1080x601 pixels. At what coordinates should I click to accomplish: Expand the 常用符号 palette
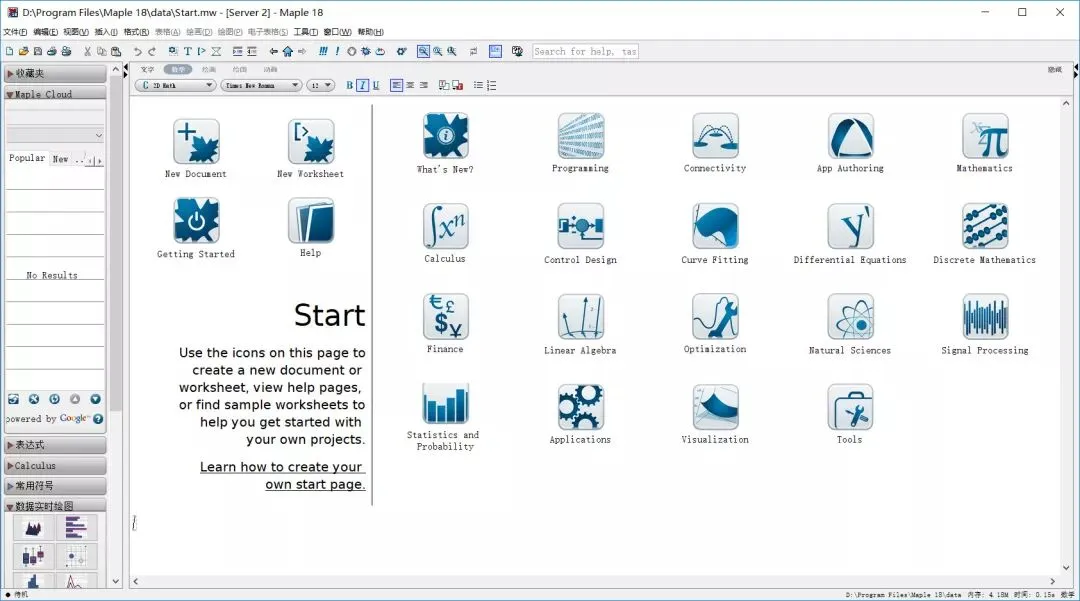55,485
